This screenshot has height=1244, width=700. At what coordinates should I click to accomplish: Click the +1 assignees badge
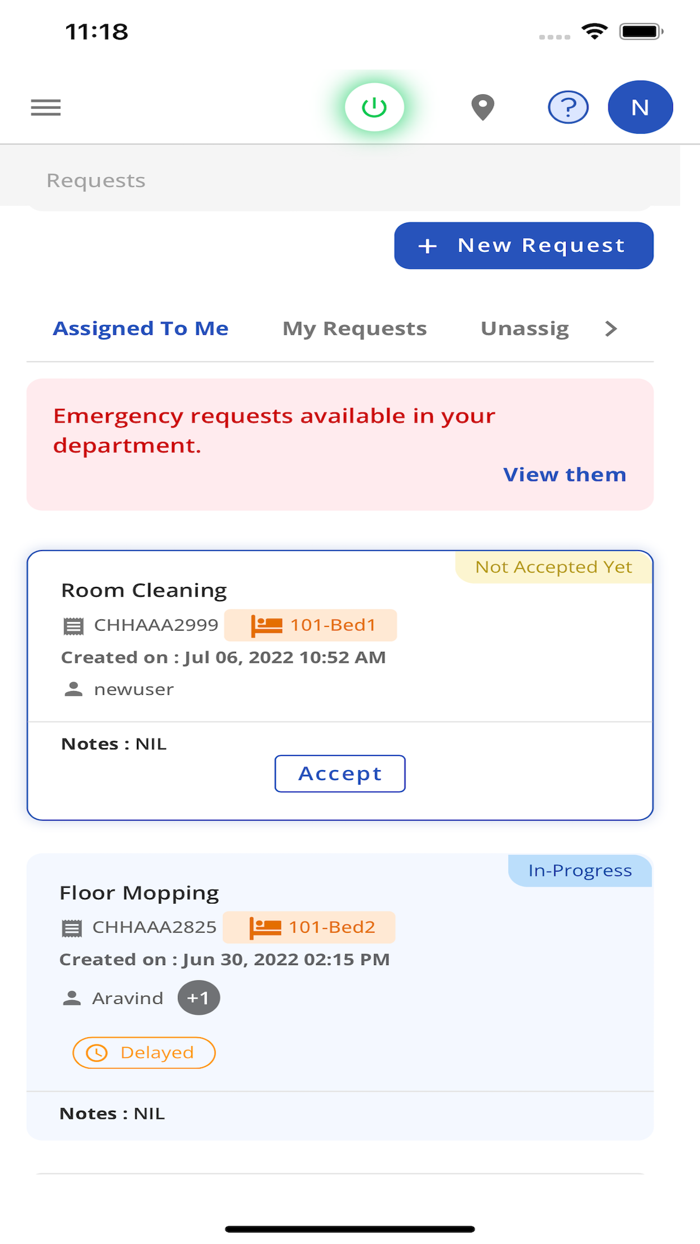coord(198,997)
